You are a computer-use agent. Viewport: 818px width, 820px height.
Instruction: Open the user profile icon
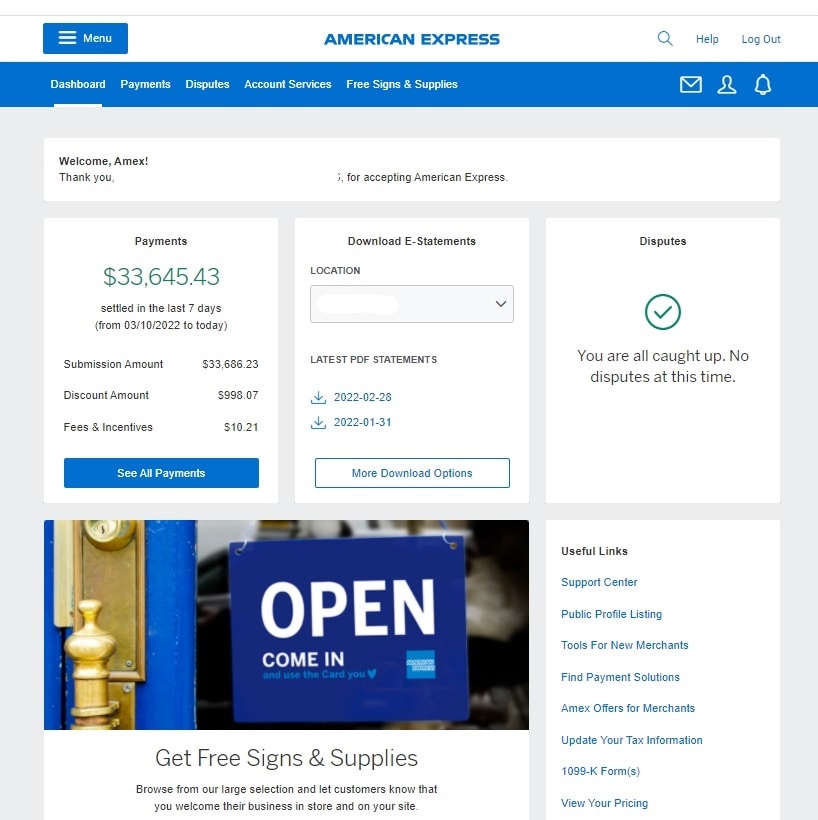[x=727, y=85]
